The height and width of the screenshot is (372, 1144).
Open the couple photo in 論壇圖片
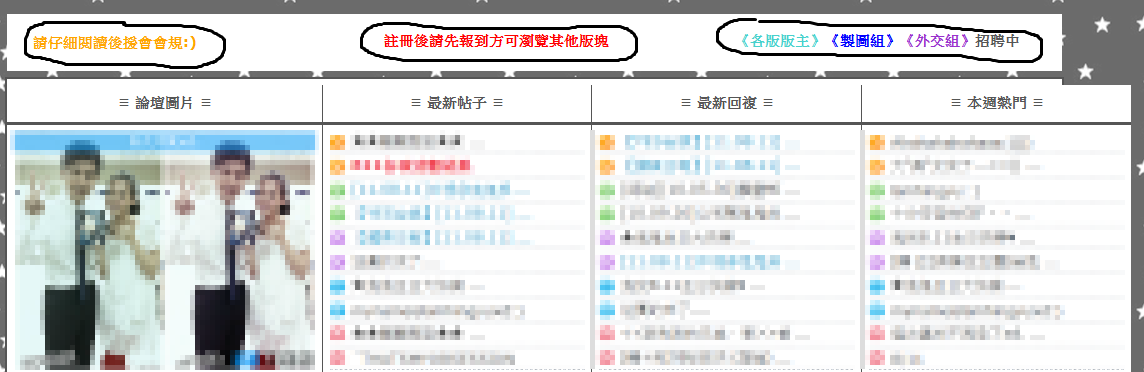point(165,250)
